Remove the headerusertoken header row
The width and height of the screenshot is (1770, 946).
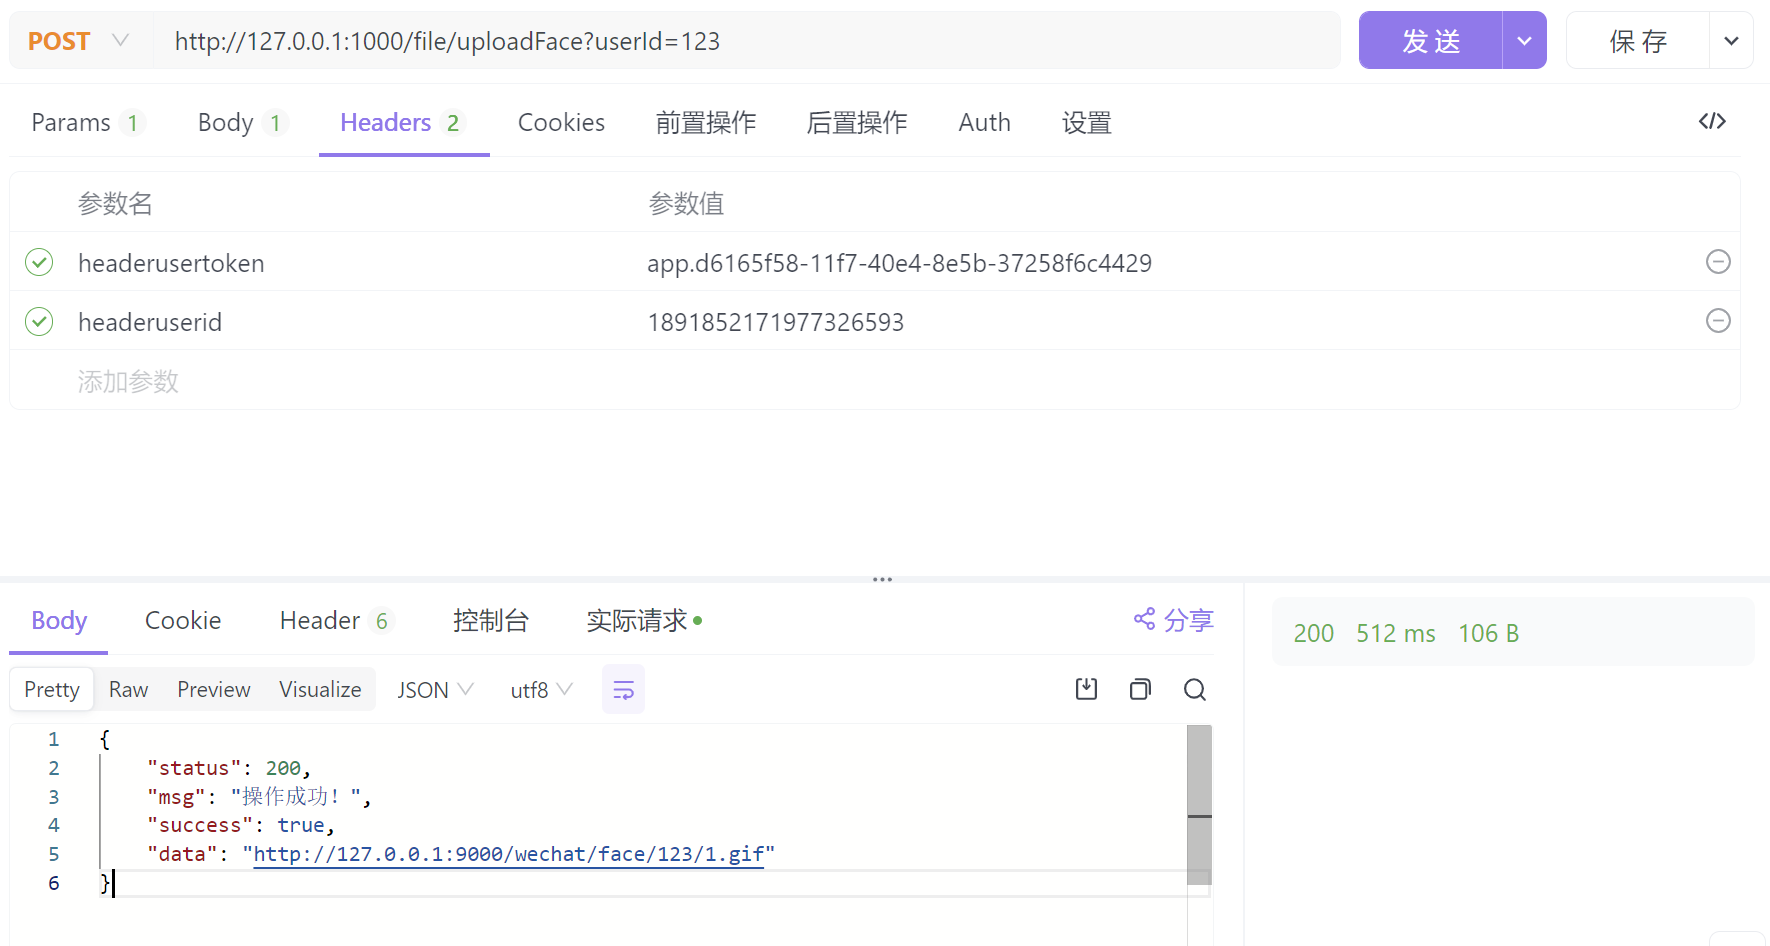(x=1719, y=262)
